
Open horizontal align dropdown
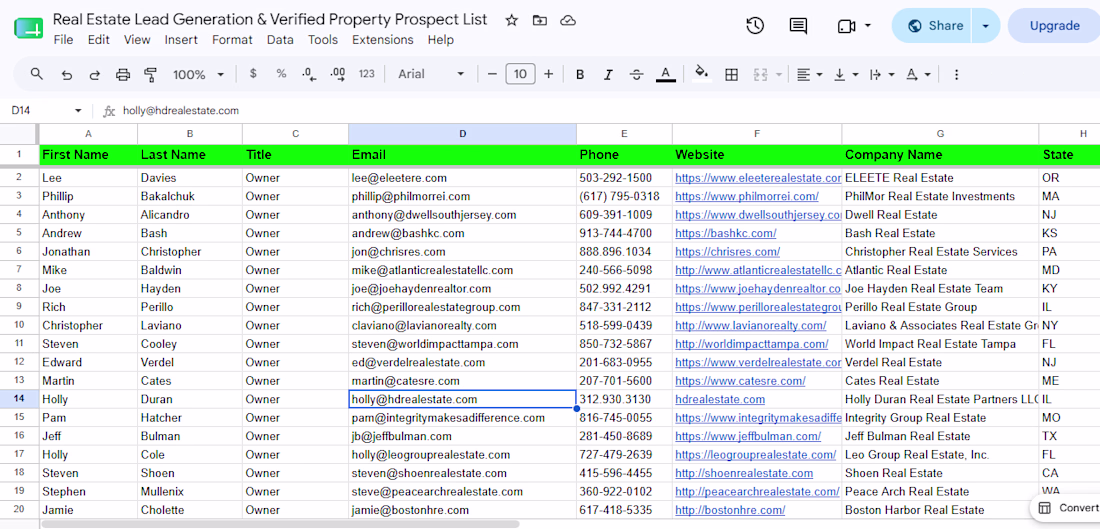pyautogui.click(x=810, y=74)
